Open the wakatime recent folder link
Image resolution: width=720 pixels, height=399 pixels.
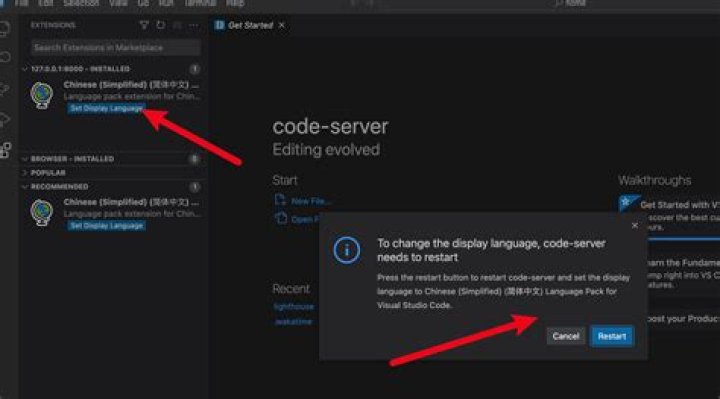(293, 322)
